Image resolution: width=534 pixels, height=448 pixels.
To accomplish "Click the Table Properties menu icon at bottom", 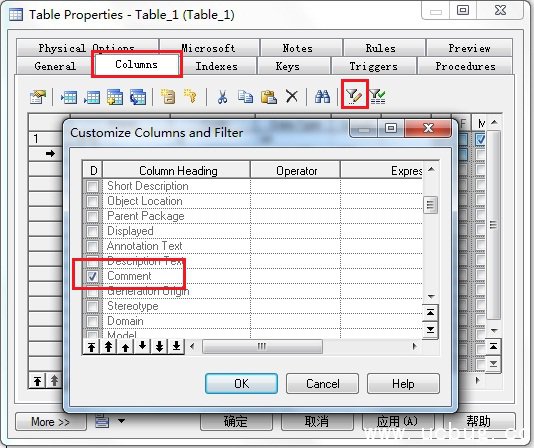I will 102,421.
